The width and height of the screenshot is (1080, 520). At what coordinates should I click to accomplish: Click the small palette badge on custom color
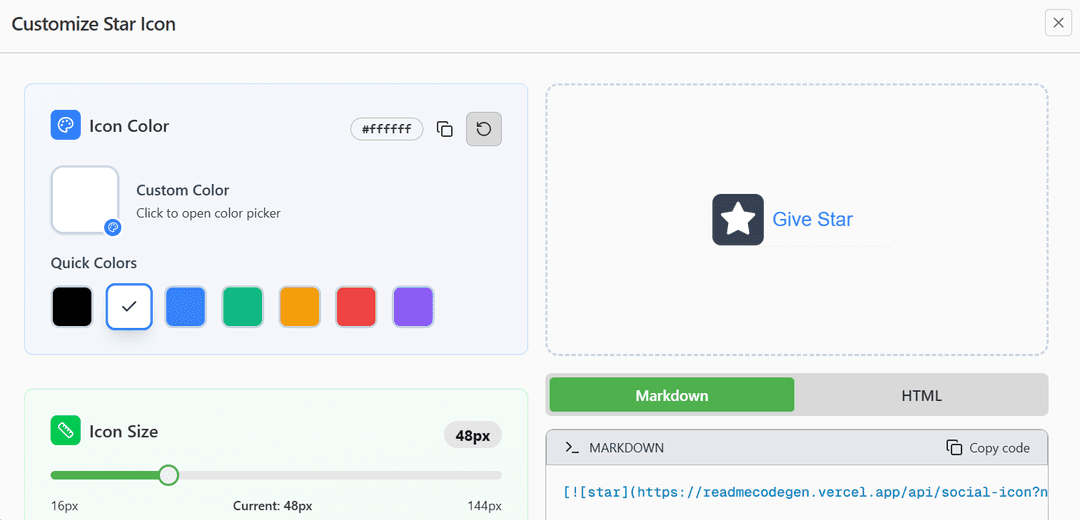click(x=113, y=227)
